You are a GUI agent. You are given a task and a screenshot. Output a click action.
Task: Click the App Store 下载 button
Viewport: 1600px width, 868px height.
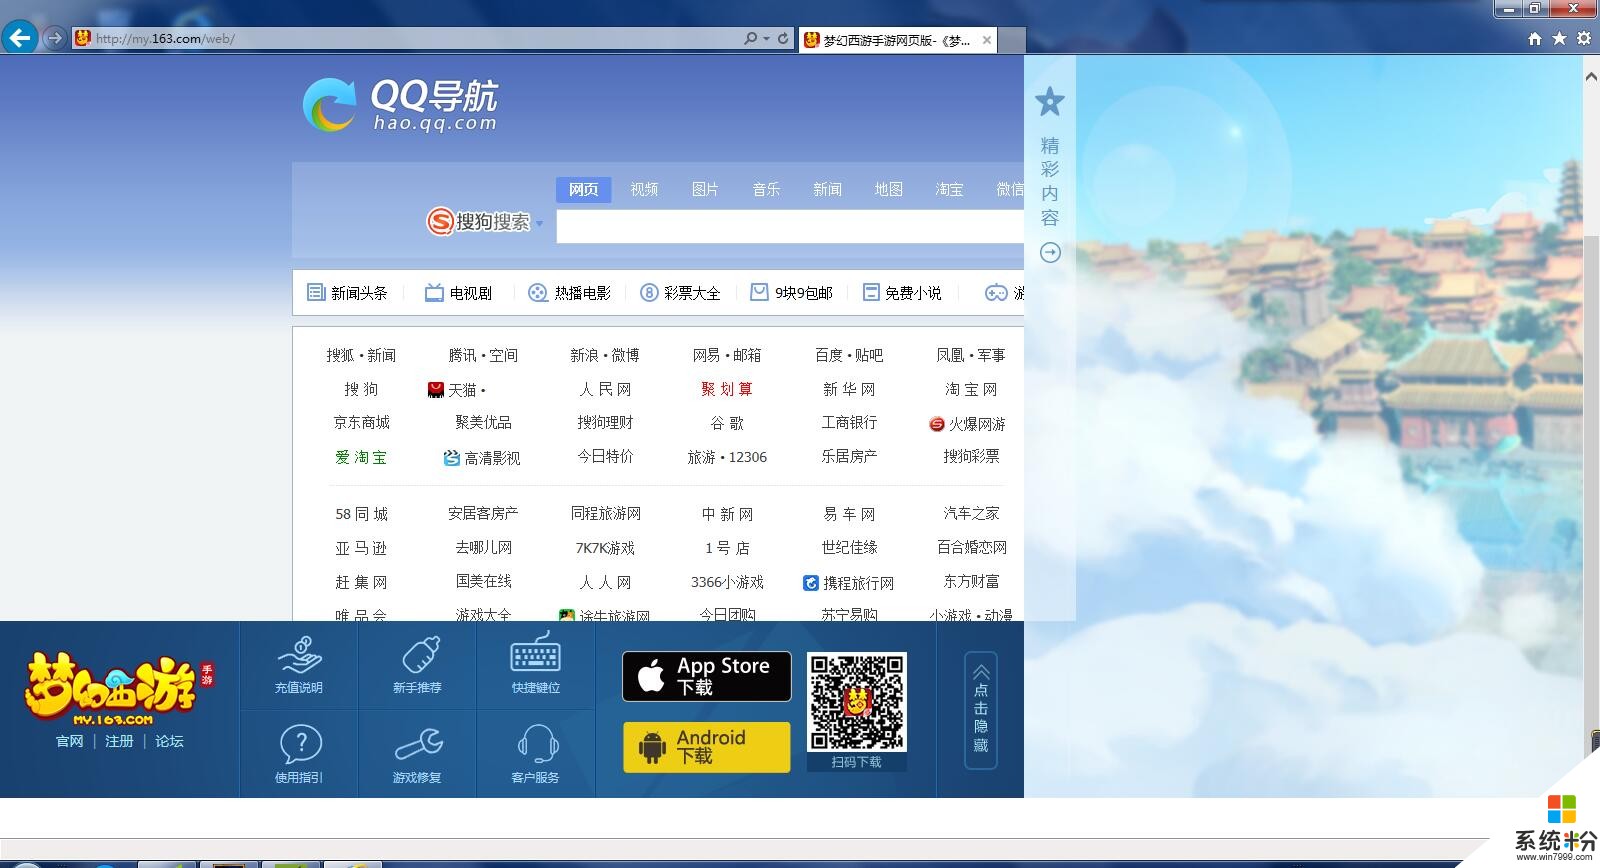tap(707, 677)
